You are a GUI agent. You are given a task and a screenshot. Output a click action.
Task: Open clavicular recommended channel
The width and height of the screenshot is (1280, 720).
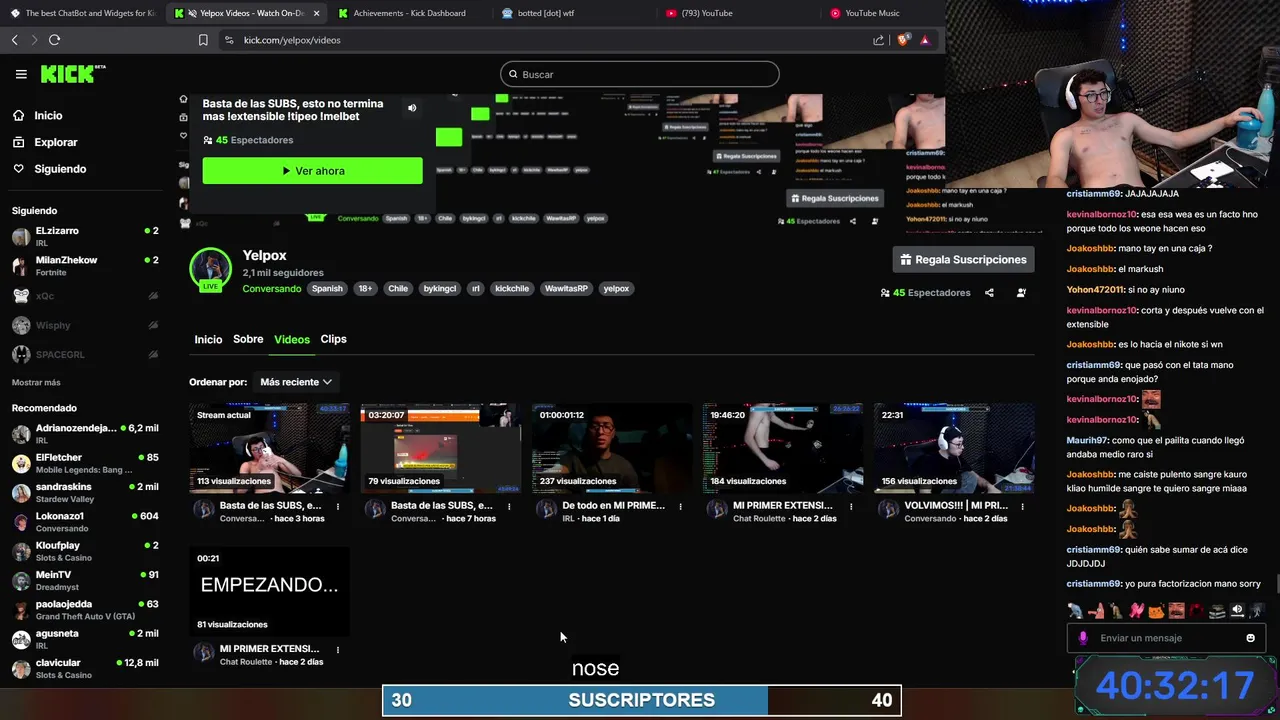[x=85, y=668]
